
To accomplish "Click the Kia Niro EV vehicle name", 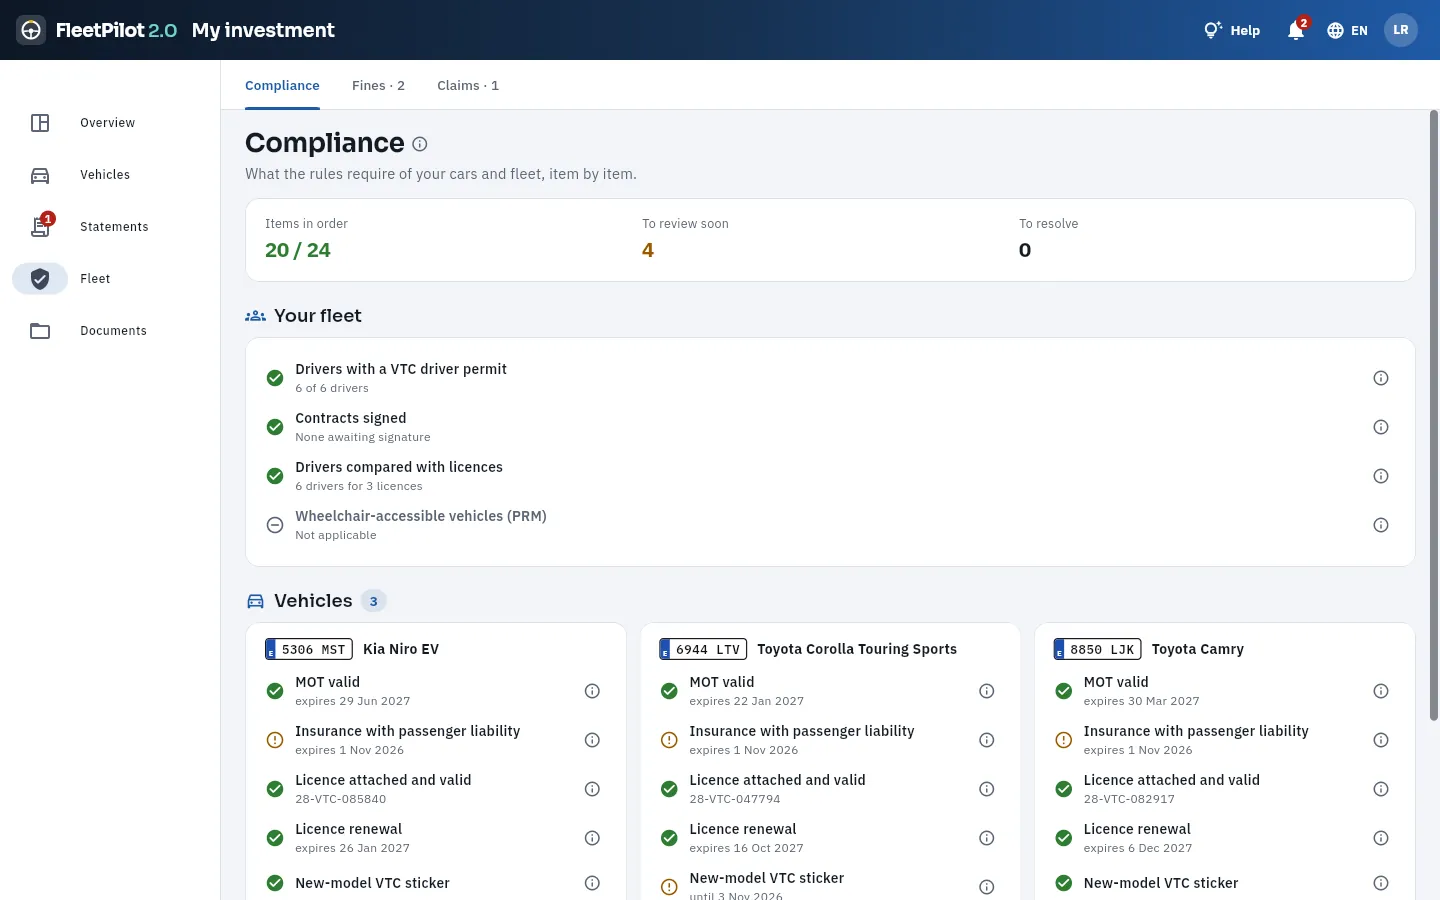I will tap(401, 649).
